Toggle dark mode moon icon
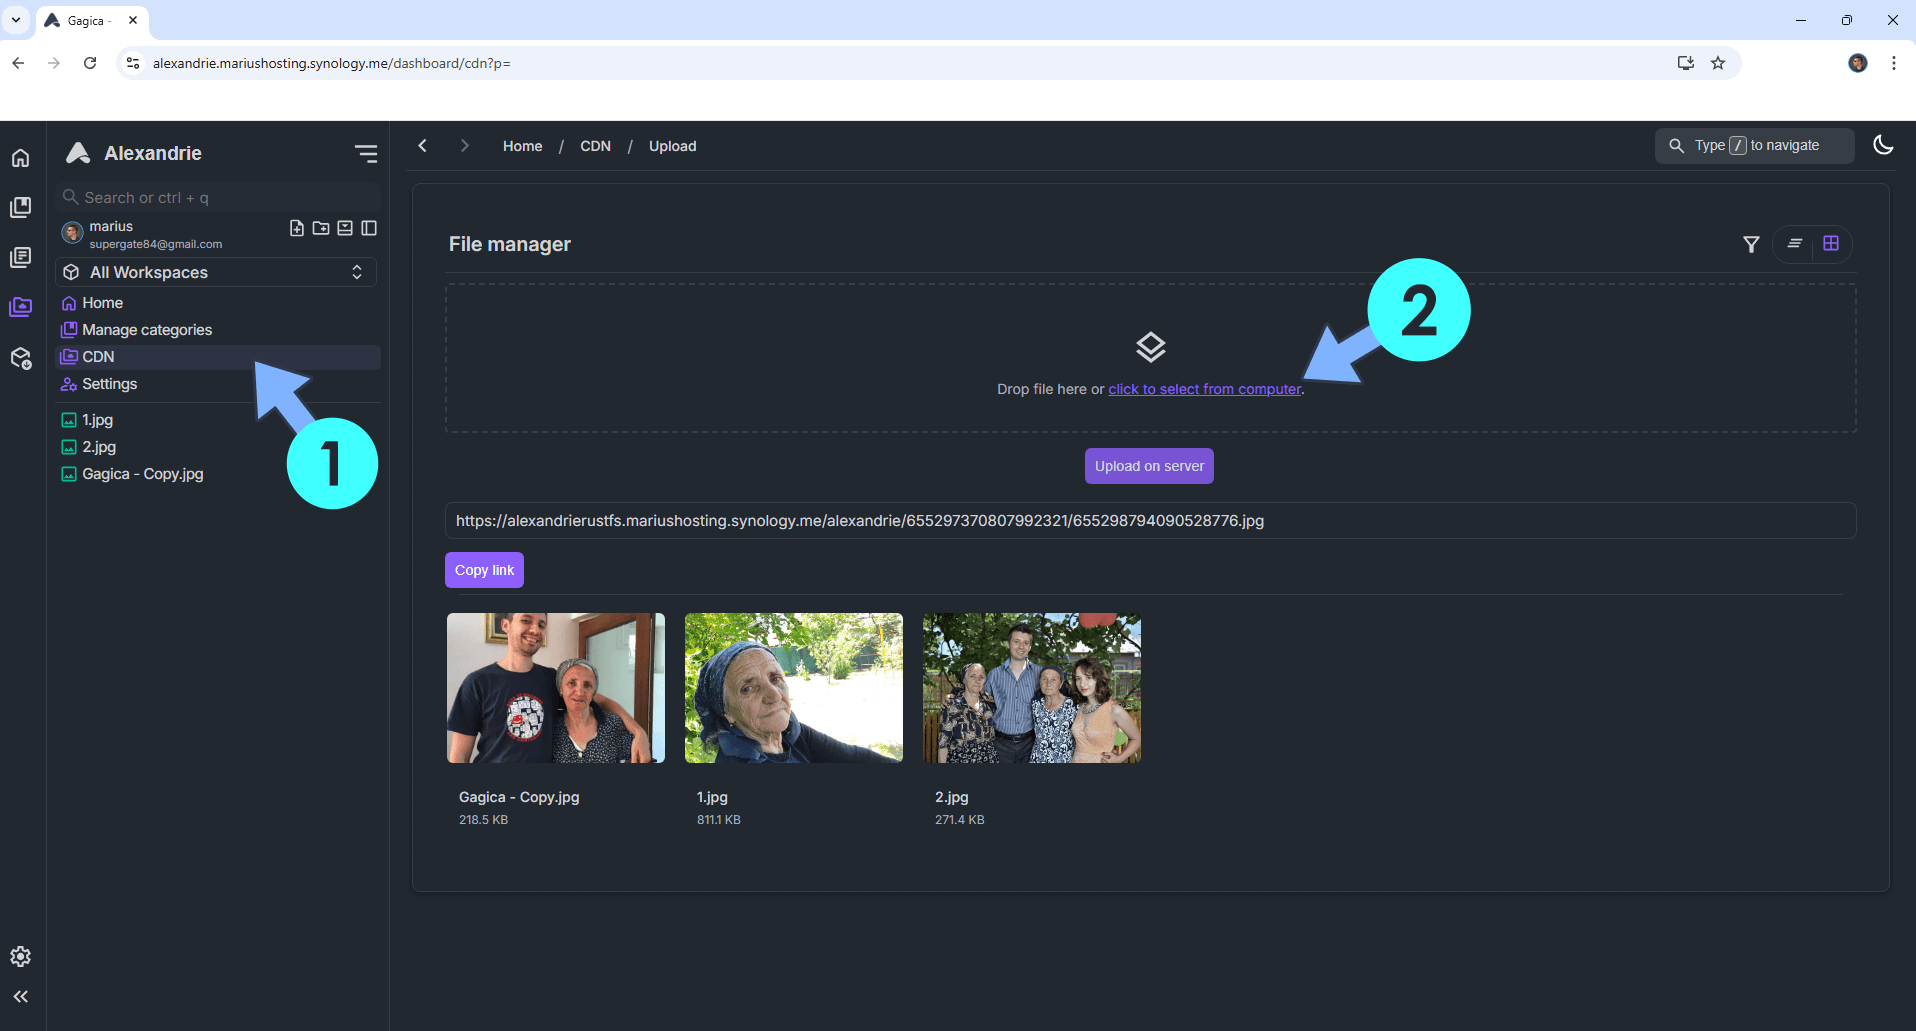The image size is (1916, 1031). point(1883,145)
